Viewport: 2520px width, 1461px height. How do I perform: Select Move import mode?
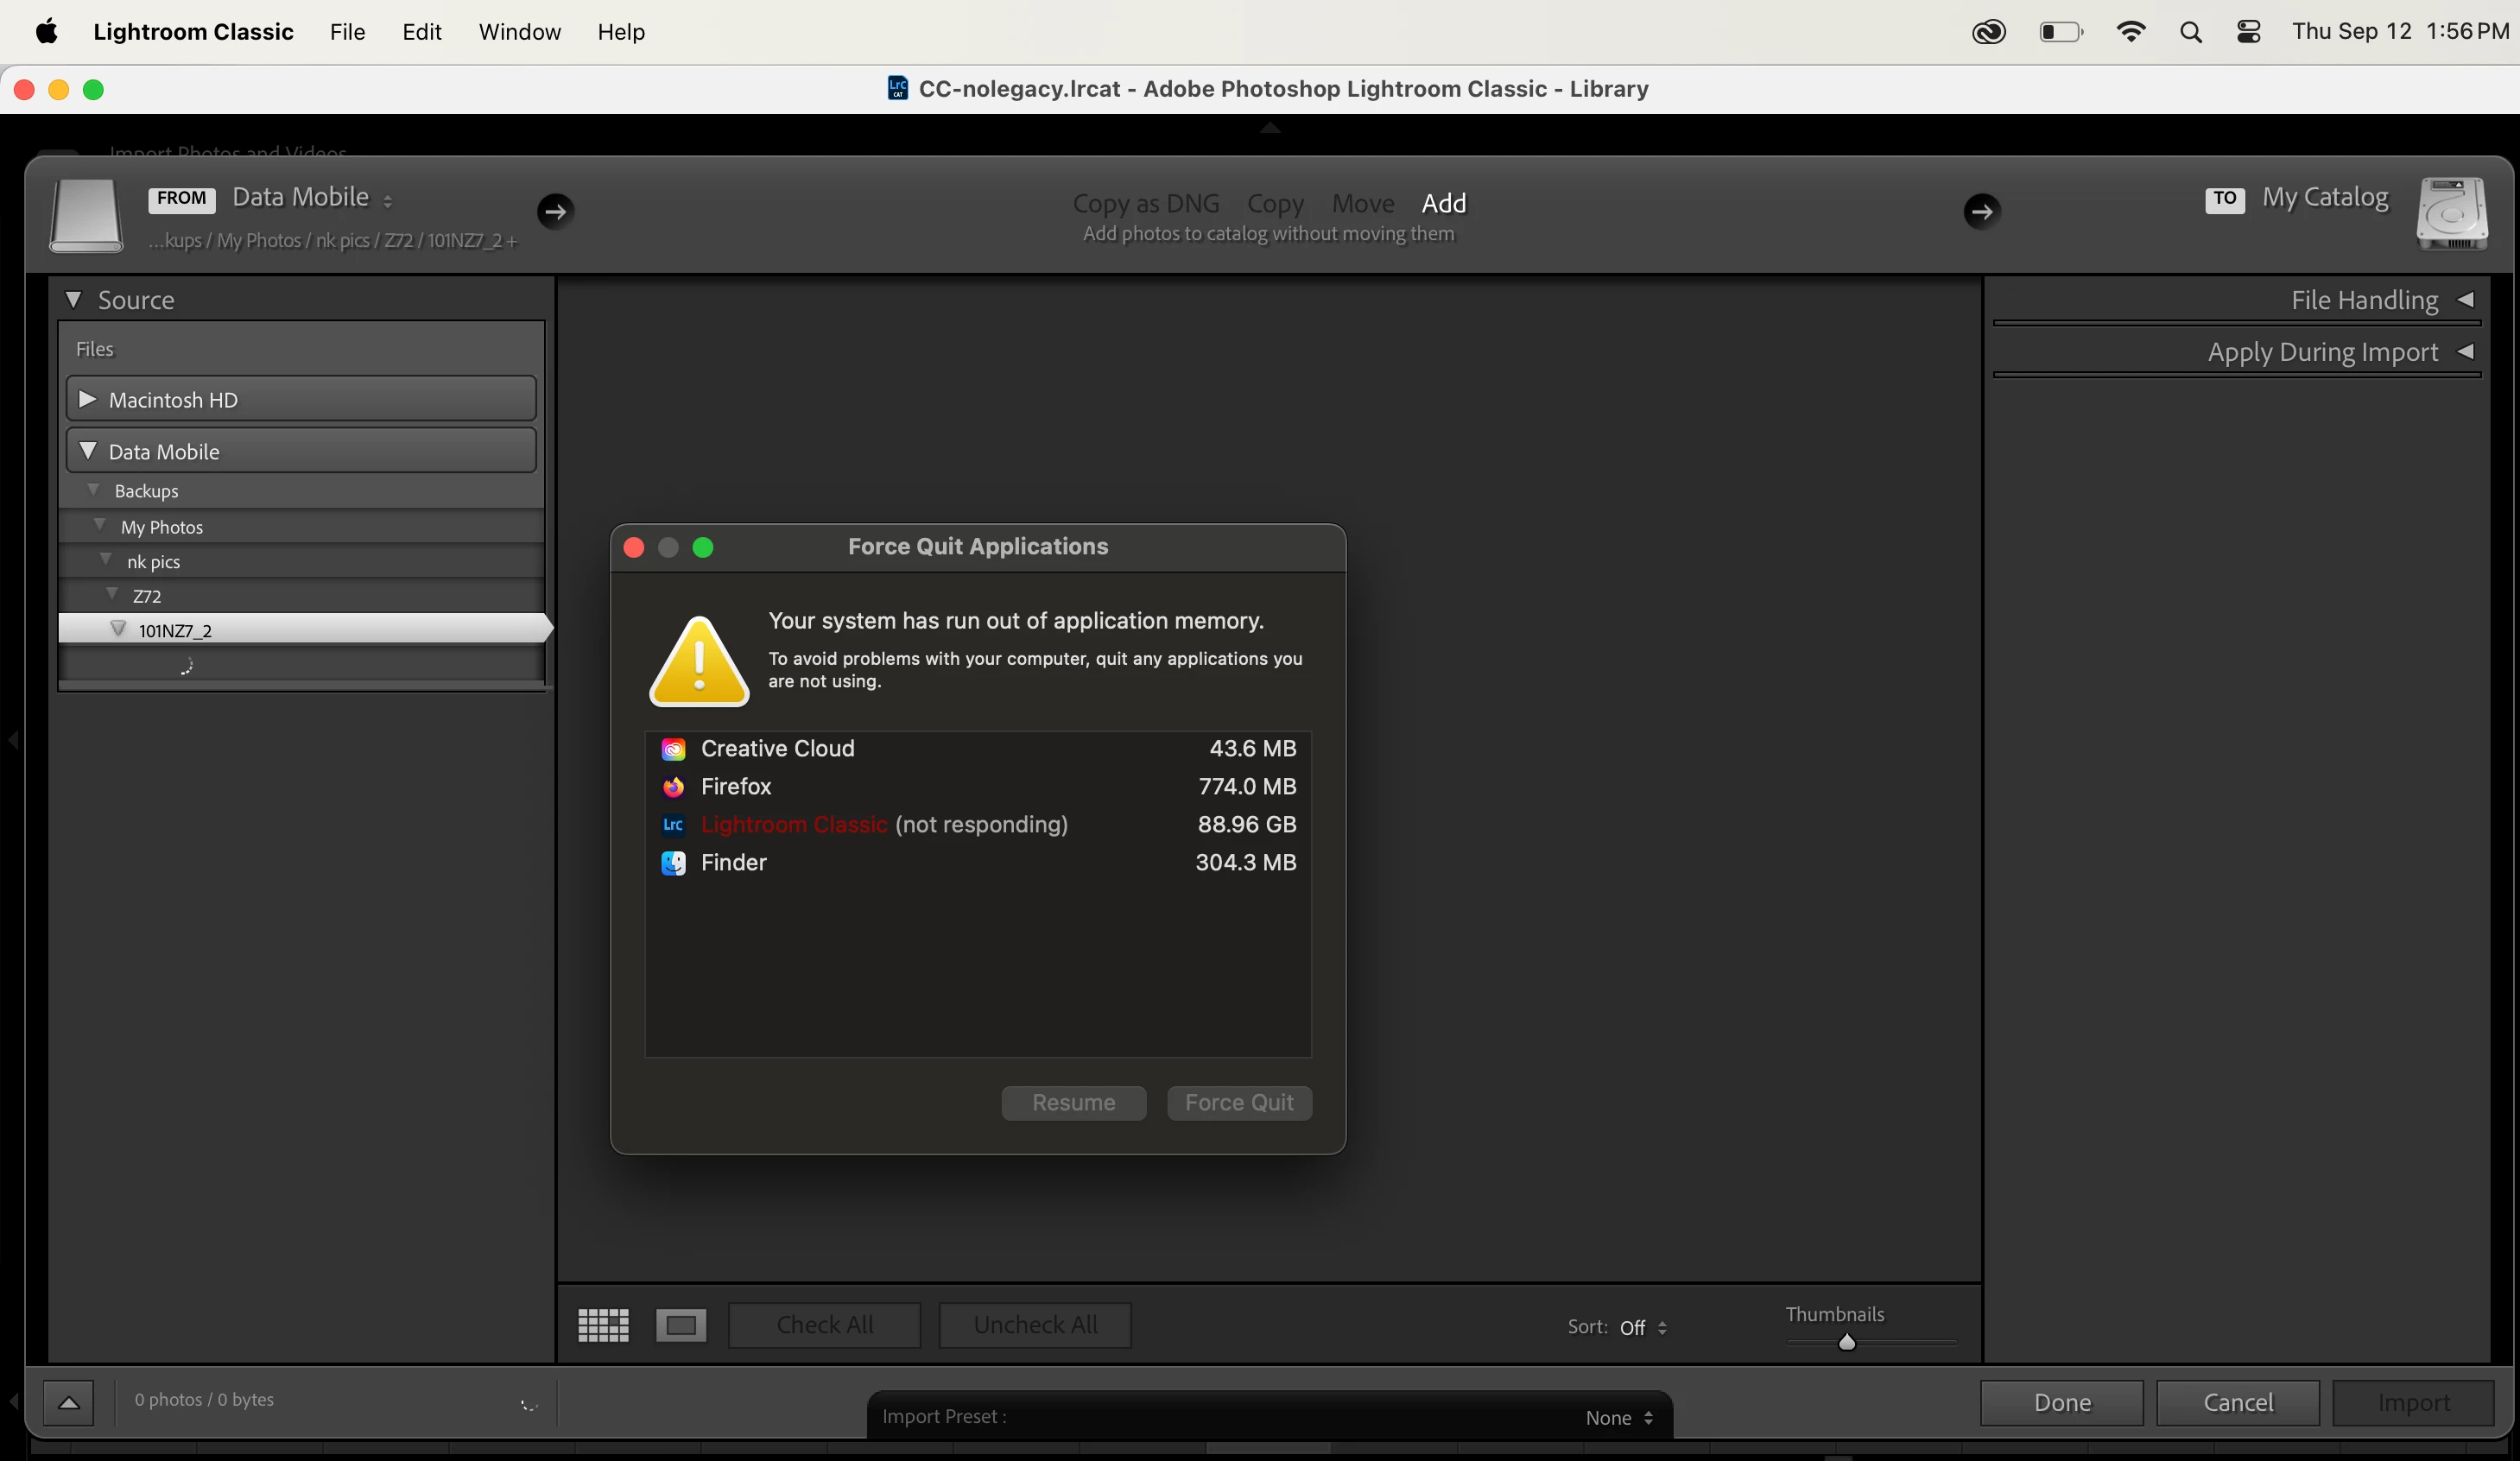pos(1362,203)
